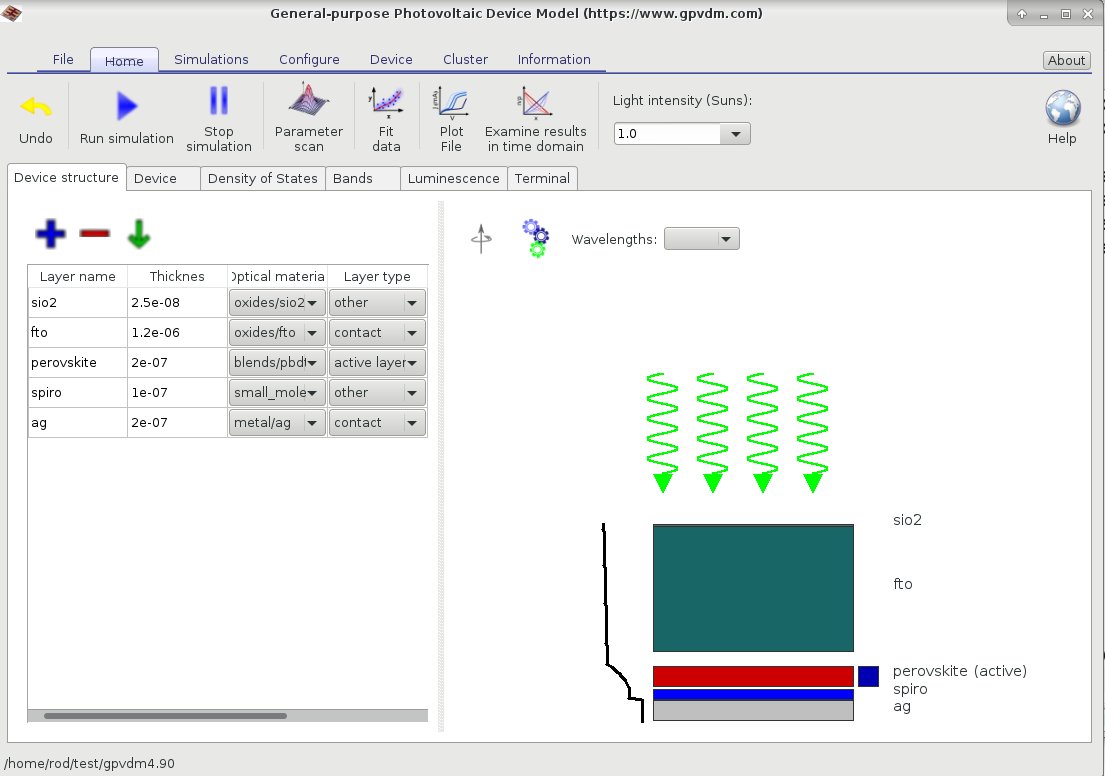Move layer down with the green arrow icon

(138, 233)
